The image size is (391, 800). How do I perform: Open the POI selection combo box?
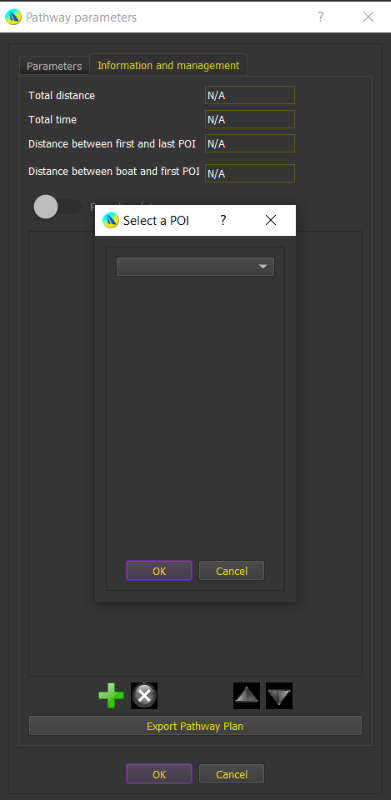click(x=196, y=267)
